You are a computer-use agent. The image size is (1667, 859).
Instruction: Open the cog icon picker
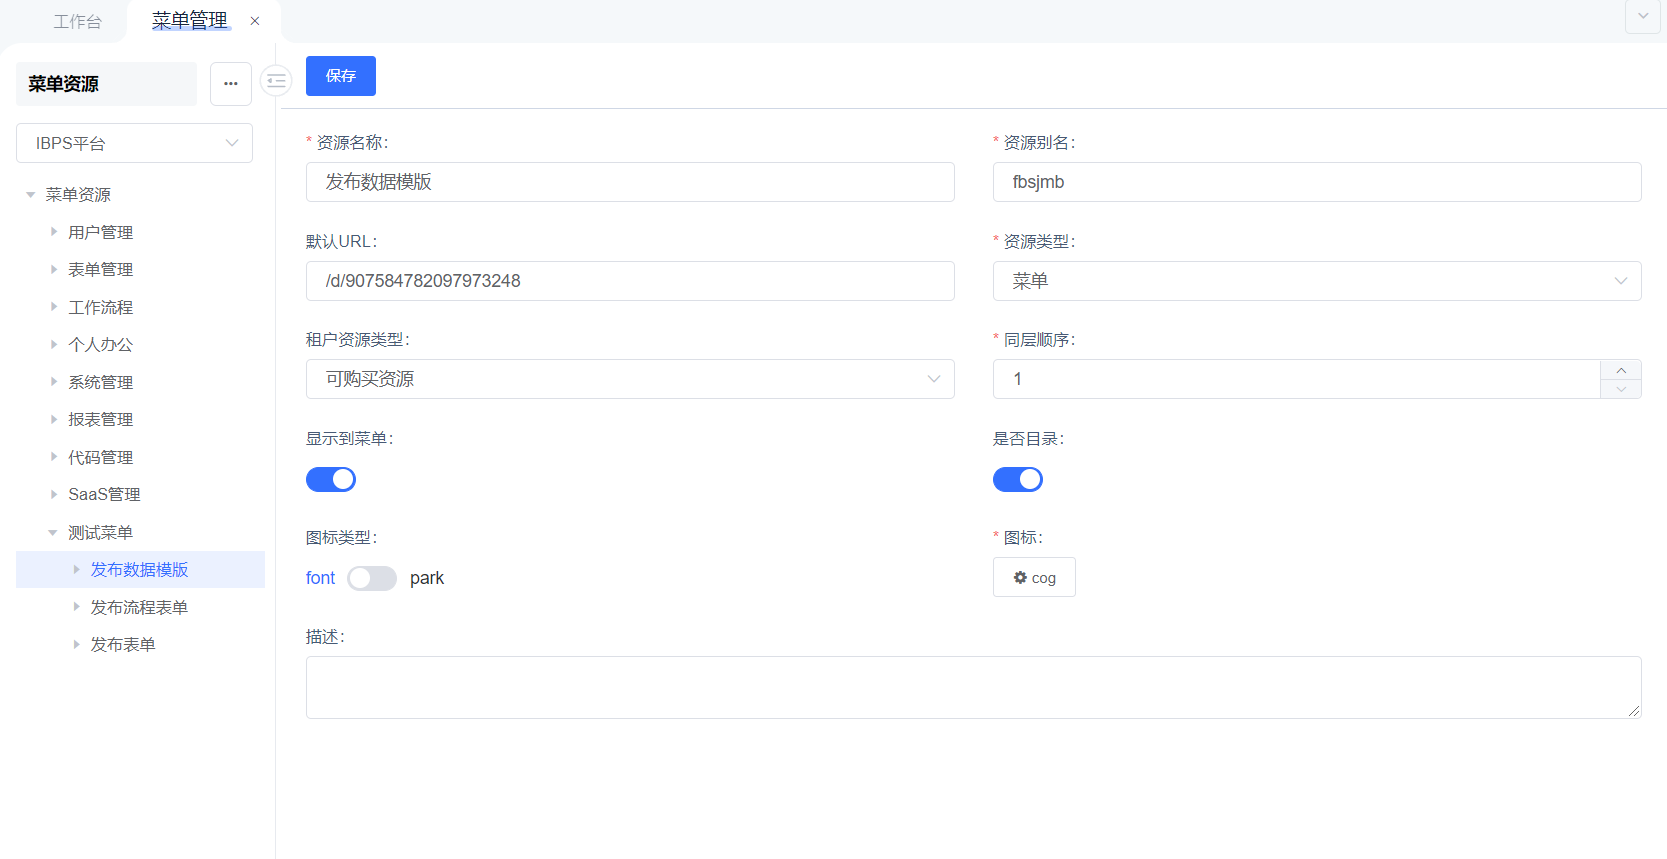click(1034, 577)
